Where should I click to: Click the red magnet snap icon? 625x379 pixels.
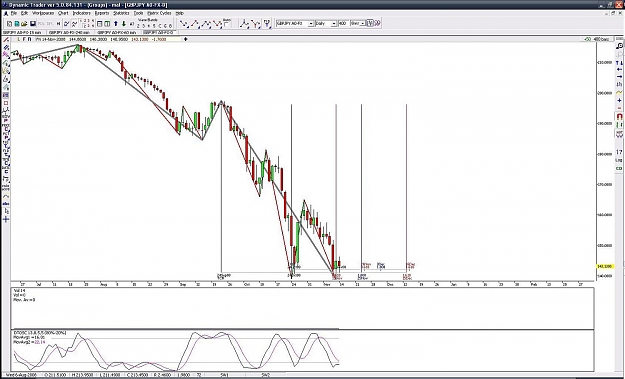click(619, 116)
